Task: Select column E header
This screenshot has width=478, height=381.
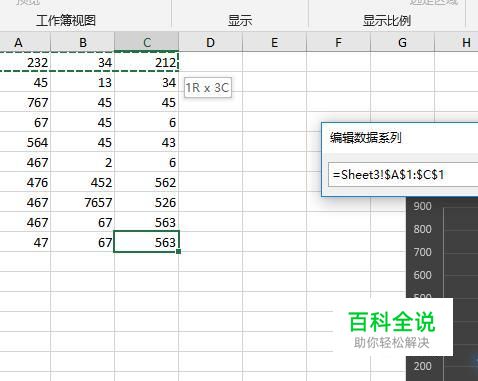Action: point(274,42)
